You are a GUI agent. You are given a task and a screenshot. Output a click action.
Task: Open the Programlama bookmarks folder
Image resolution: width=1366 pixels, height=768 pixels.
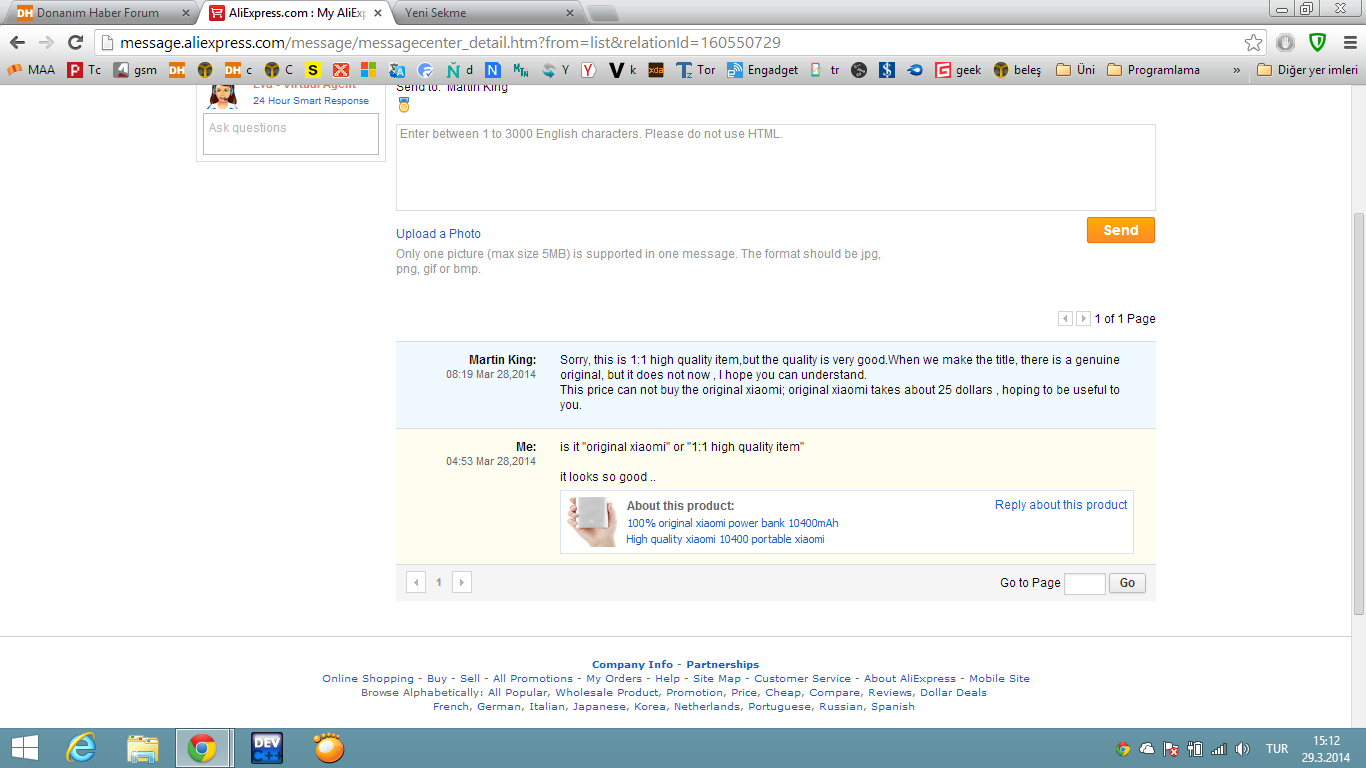[1153, 70]
